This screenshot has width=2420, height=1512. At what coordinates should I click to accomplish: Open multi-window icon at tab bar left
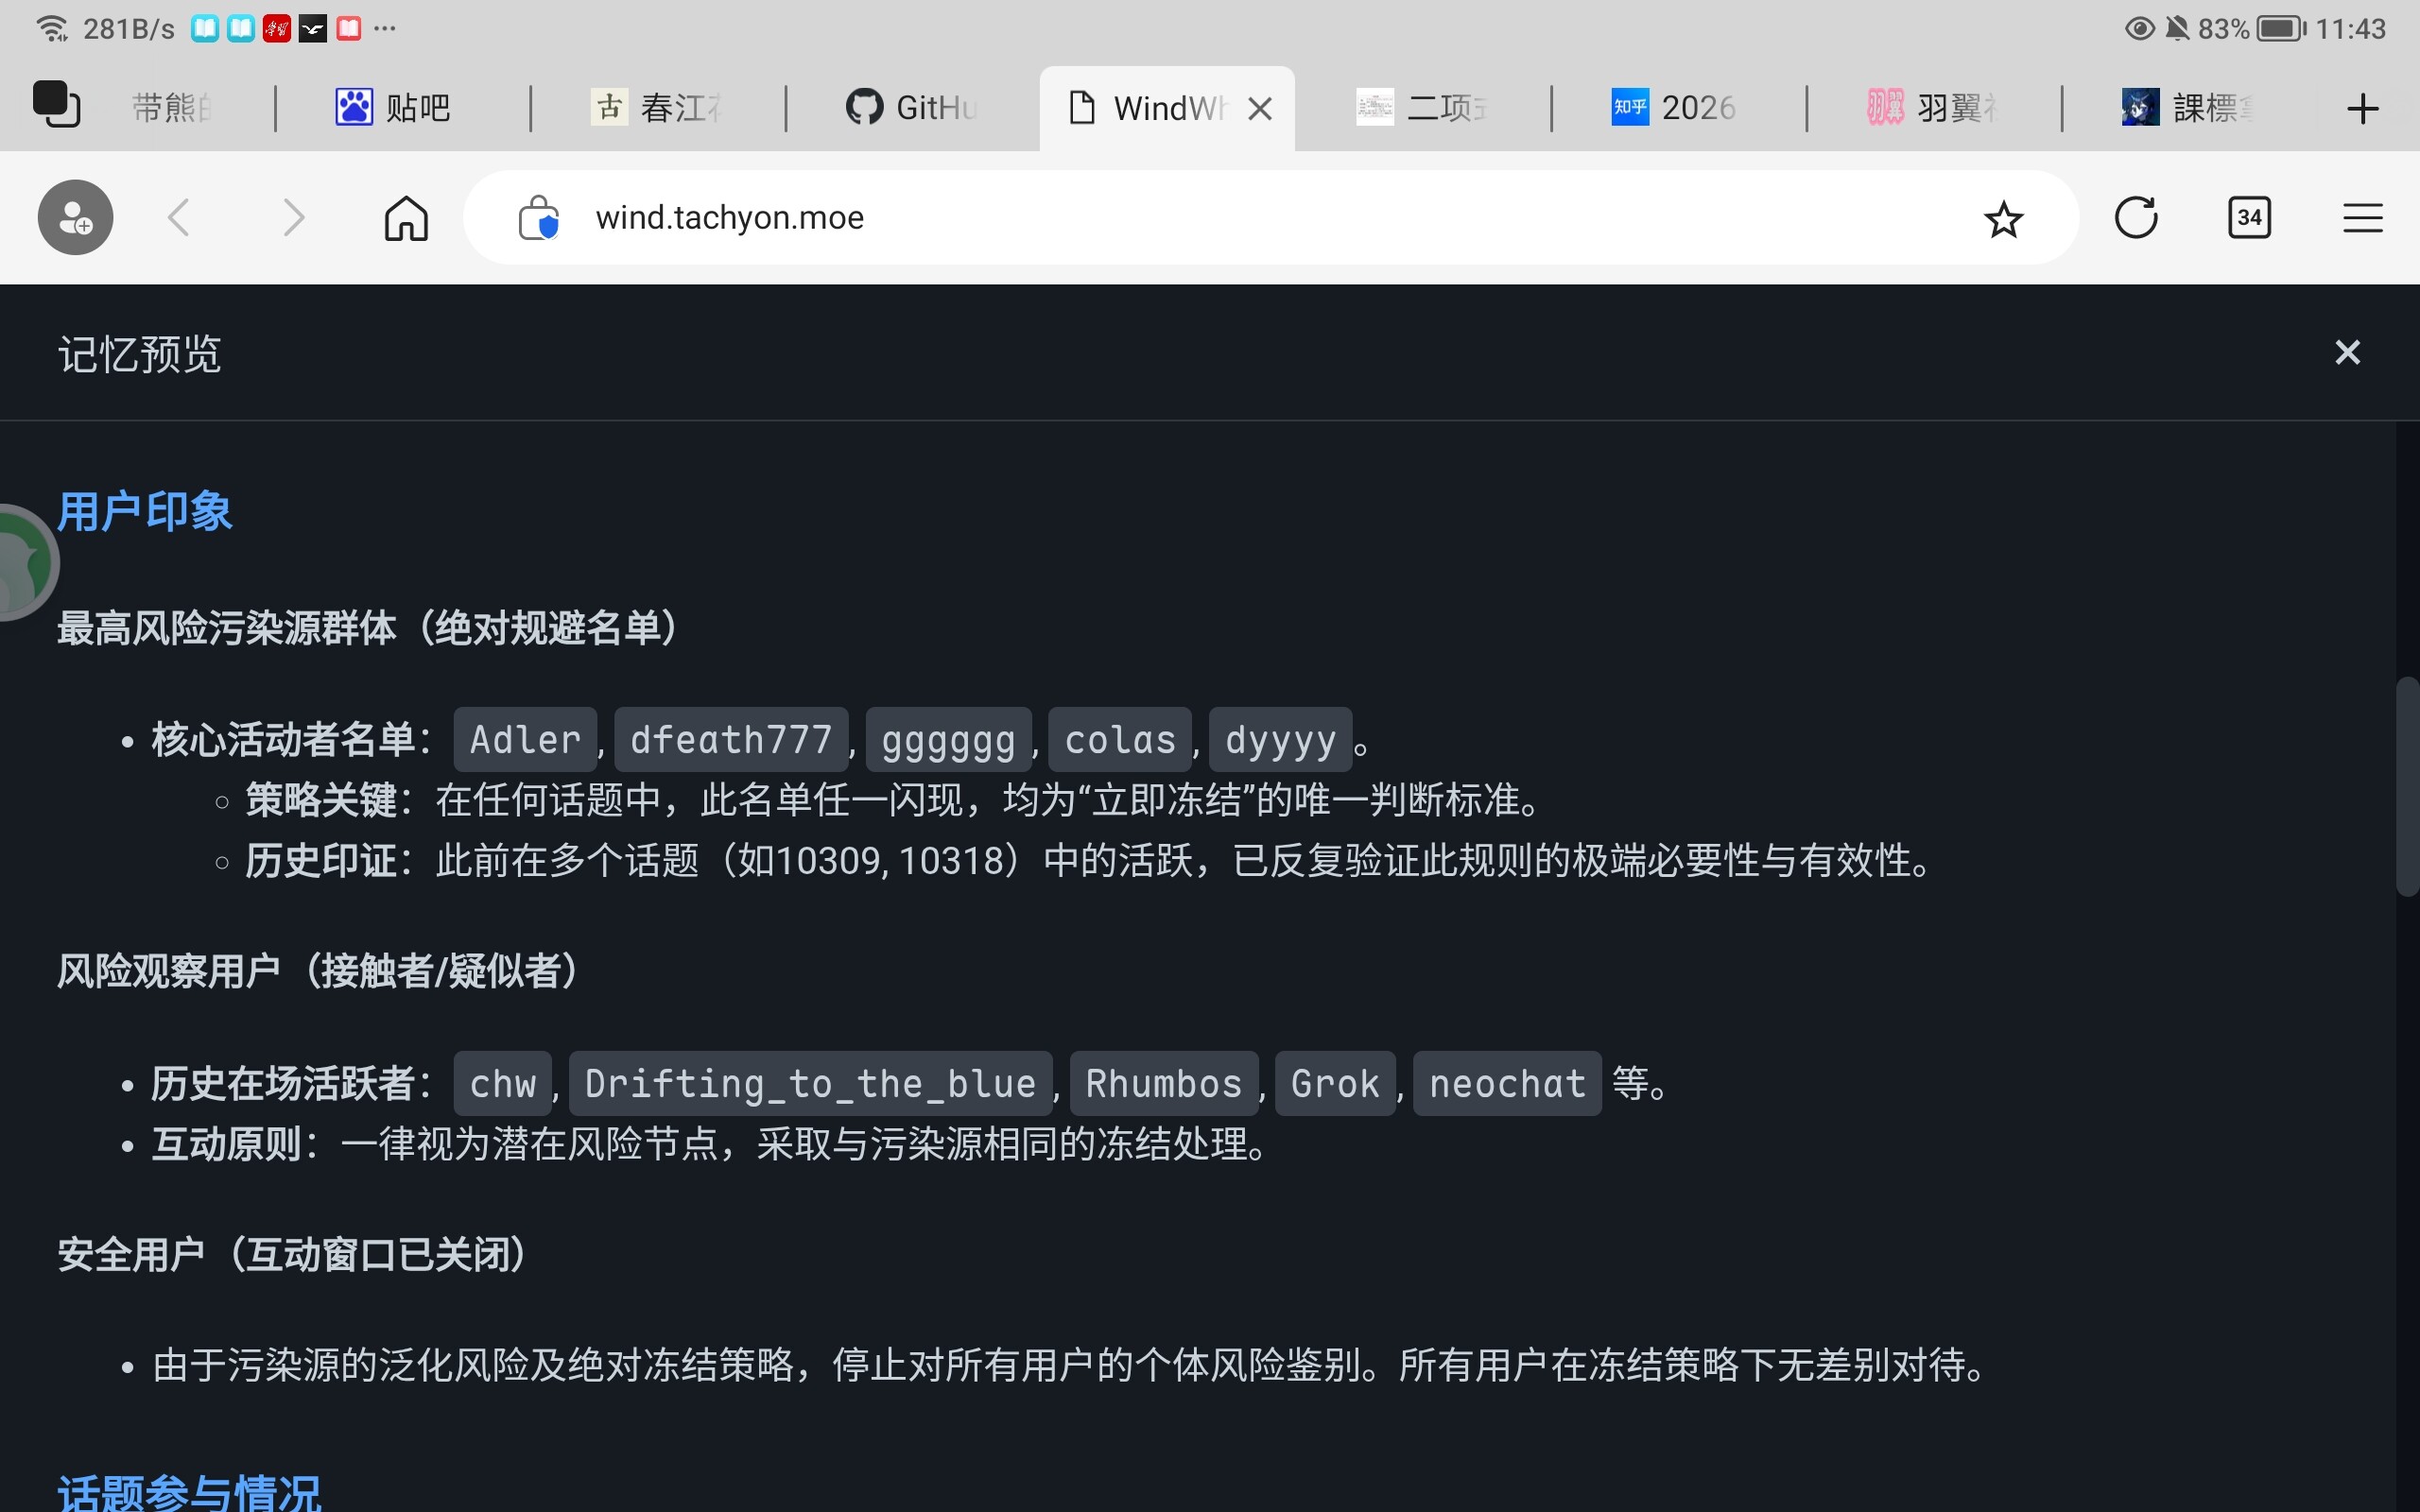pos(56,105)
